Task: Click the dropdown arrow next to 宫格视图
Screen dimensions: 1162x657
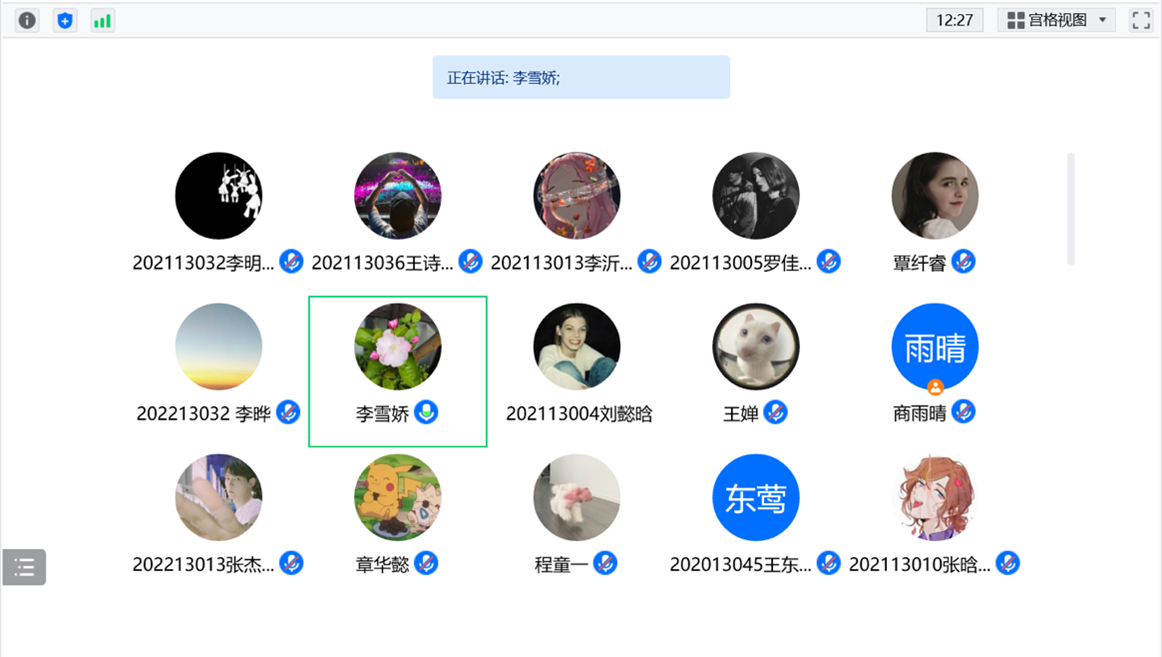Action: click(x=1103, y=20)
